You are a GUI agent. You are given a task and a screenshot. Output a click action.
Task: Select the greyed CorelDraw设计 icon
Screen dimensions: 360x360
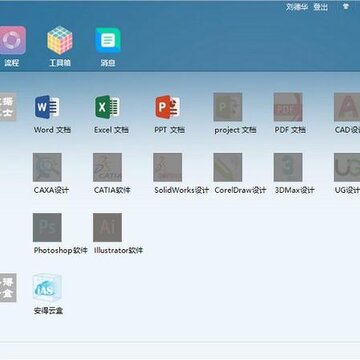228,167
